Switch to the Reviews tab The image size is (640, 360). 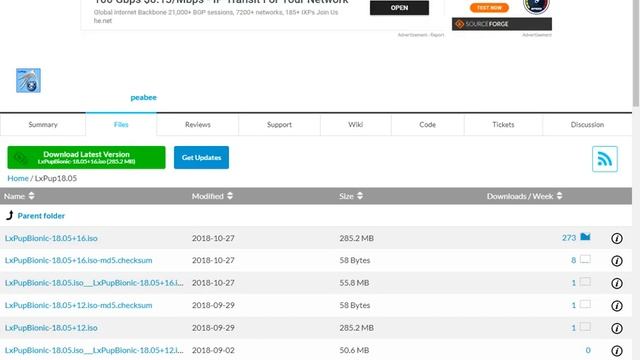[198, 124]
